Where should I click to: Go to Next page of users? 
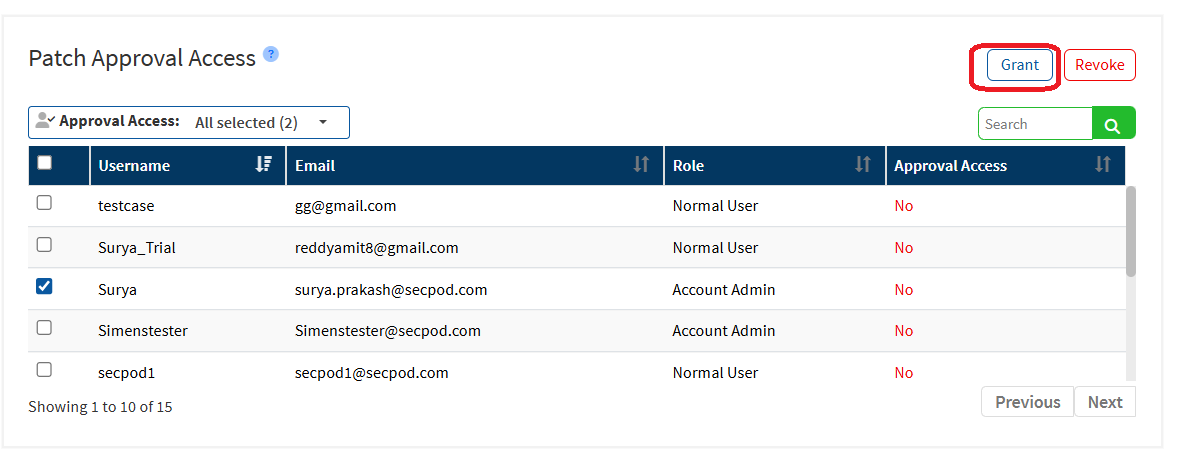click(x=1104, y=402)
